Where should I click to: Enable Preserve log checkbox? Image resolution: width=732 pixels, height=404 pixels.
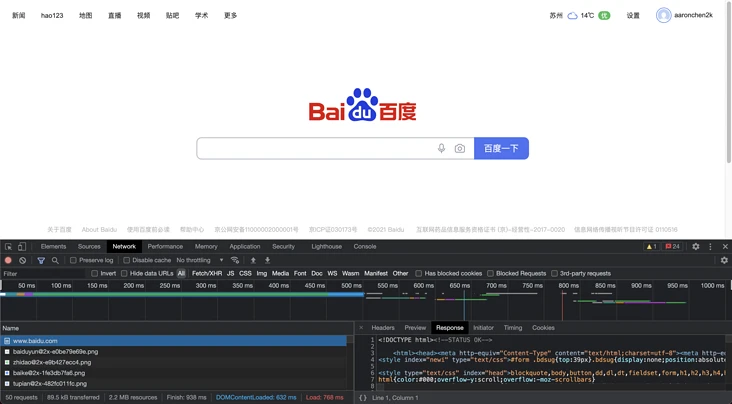click(x=73, y=260)
